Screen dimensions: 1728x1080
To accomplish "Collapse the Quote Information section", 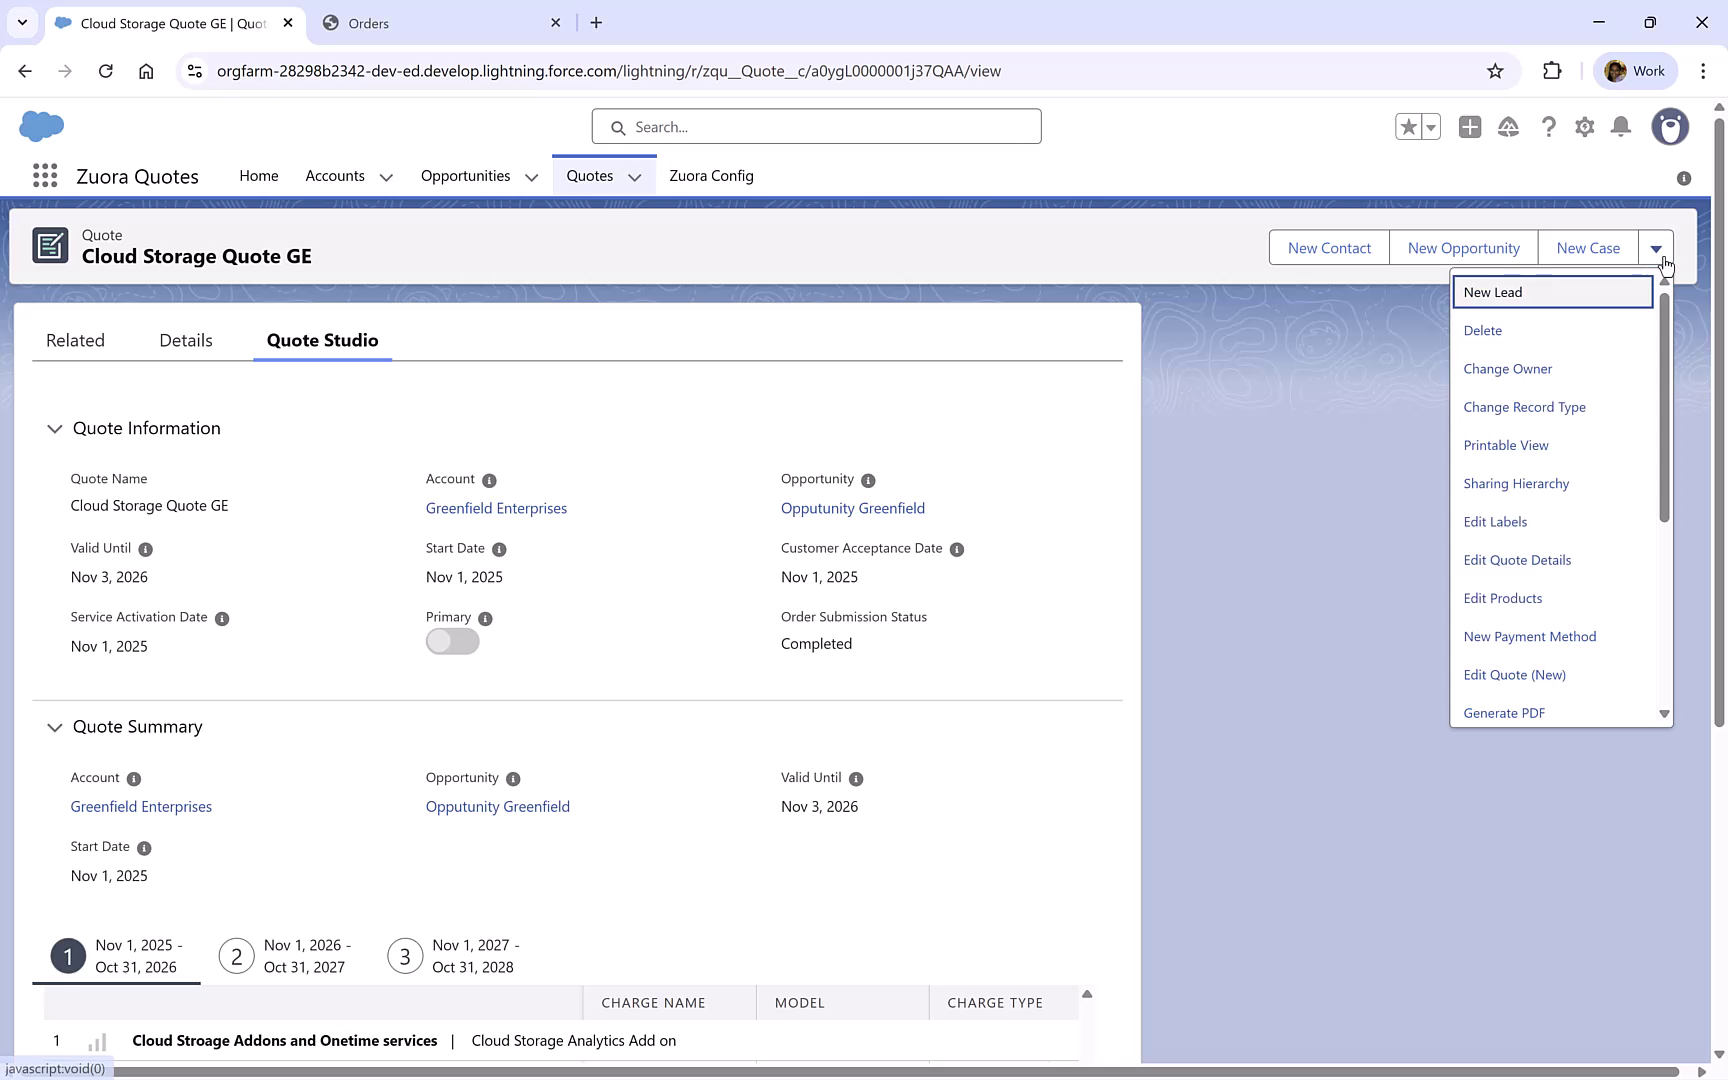I will click(x=55, y=429).
